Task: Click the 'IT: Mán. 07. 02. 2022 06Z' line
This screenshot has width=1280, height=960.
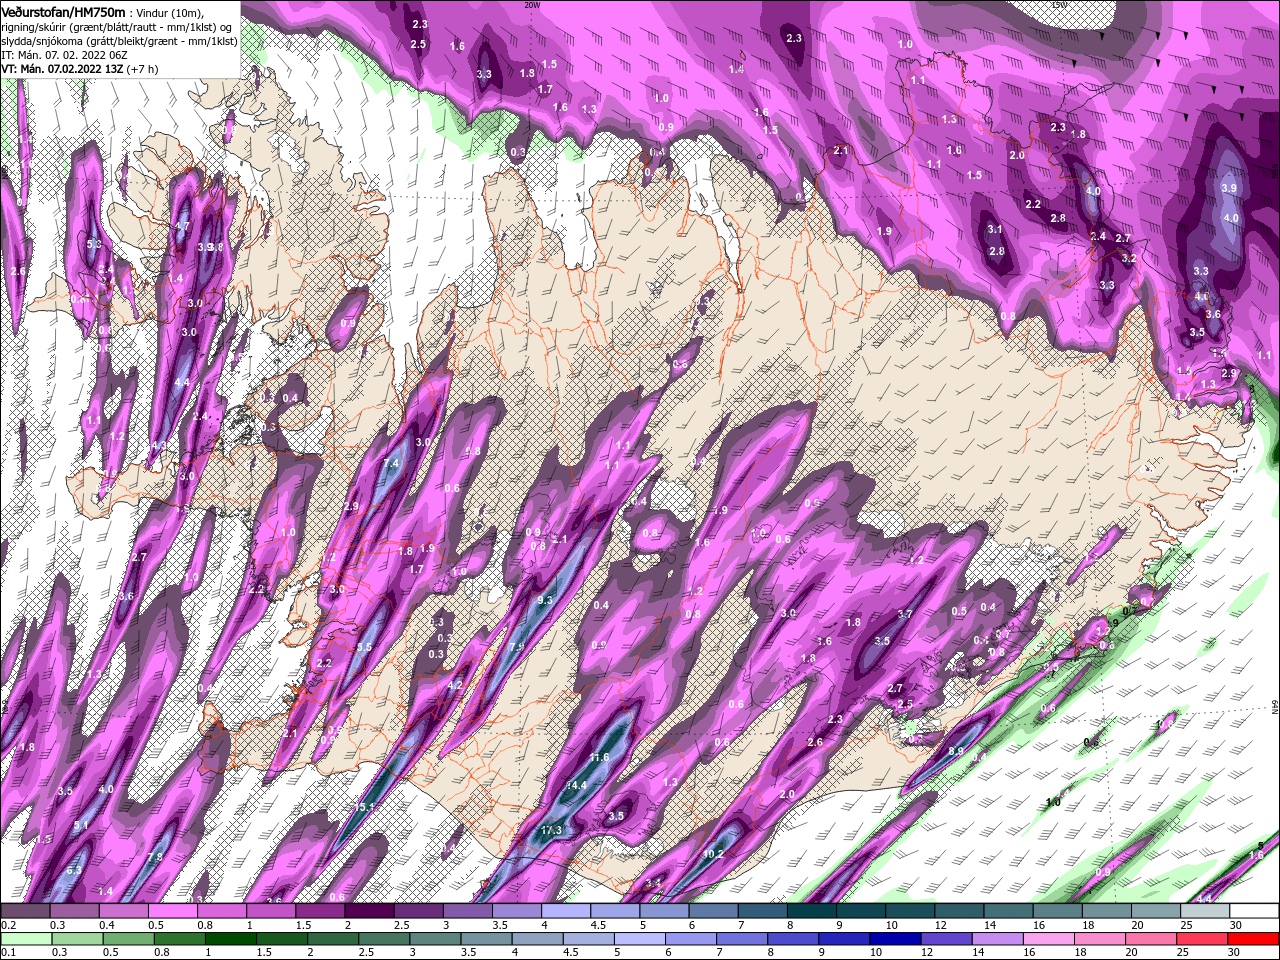Action: [64, 55]
